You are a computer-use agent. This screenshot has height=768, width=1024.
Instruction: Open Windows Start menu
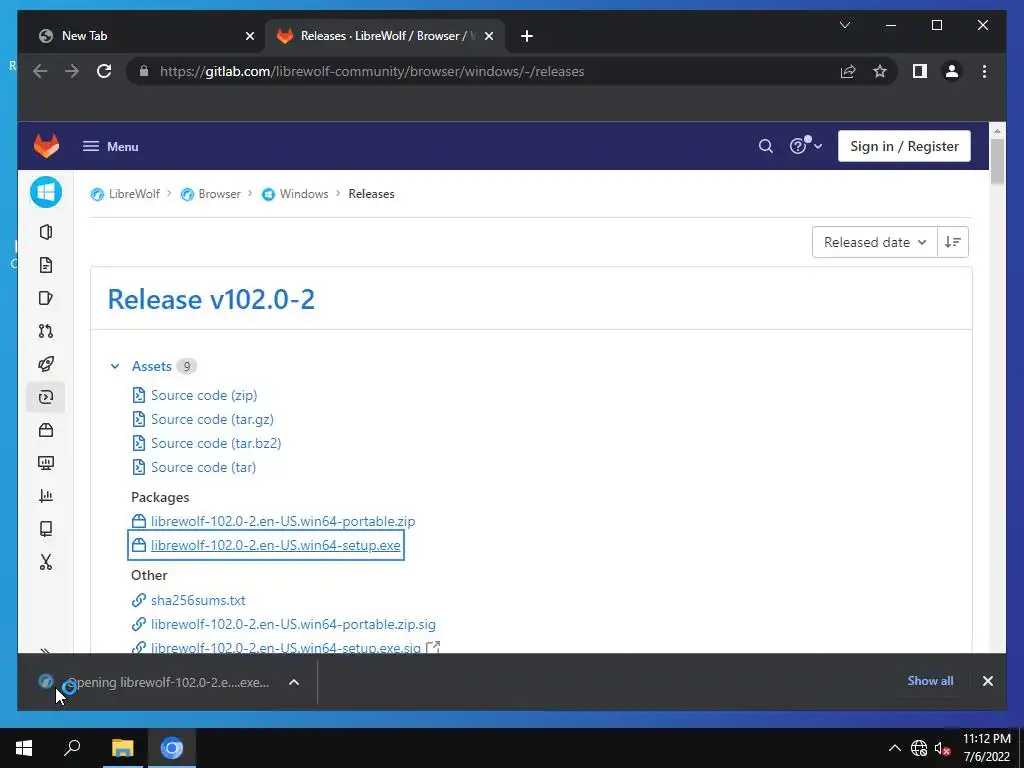24,748
